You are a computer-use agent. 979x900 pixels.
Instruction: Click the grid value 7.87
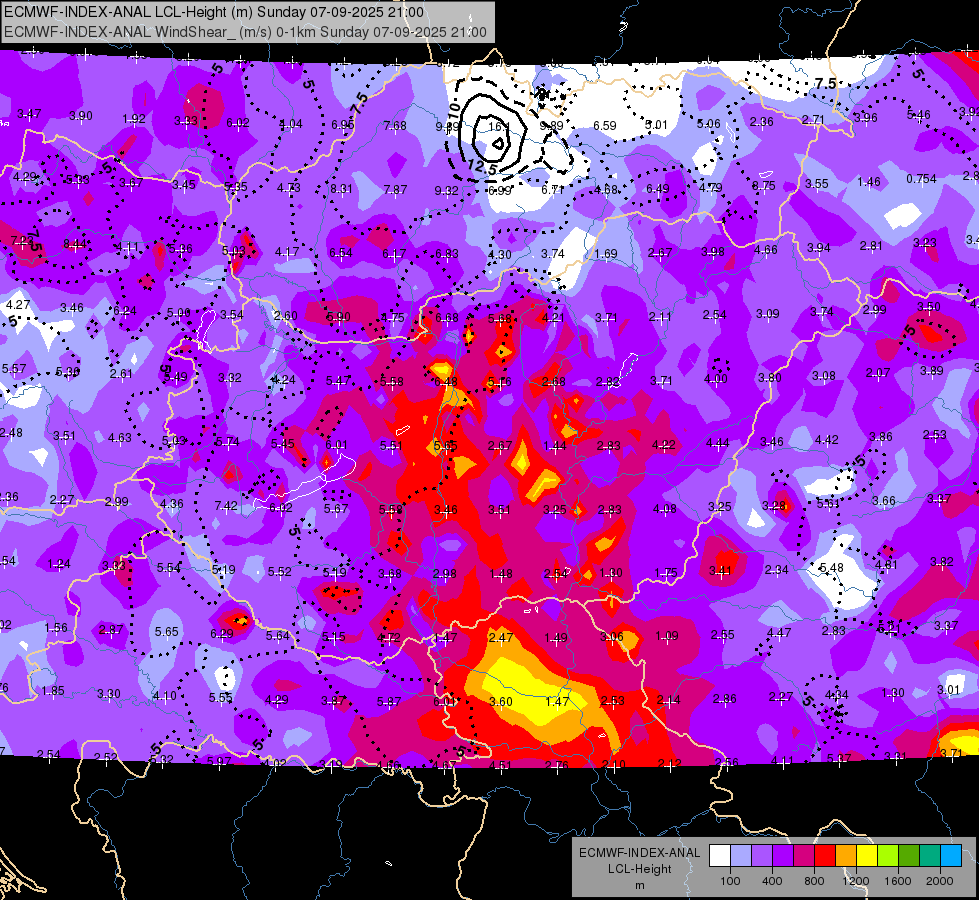point(395,189)
